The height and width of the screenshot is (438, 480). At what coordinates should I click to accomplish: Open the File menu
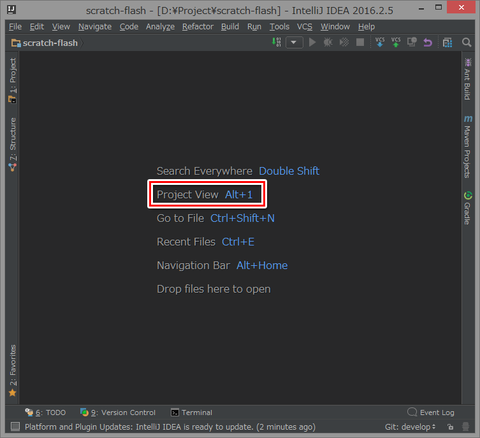(15, 27)
